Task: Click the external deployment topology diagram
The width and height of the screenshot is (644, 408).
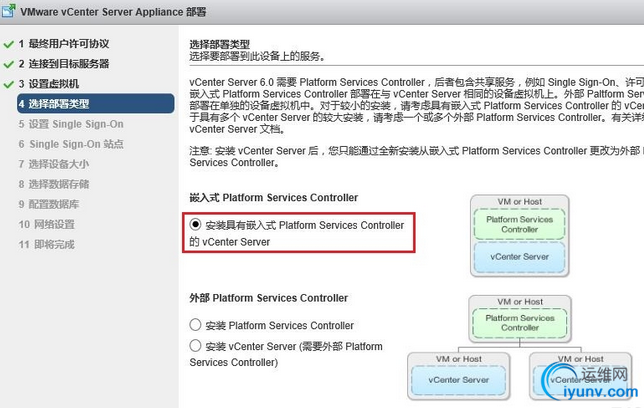Action: (520, 348)
